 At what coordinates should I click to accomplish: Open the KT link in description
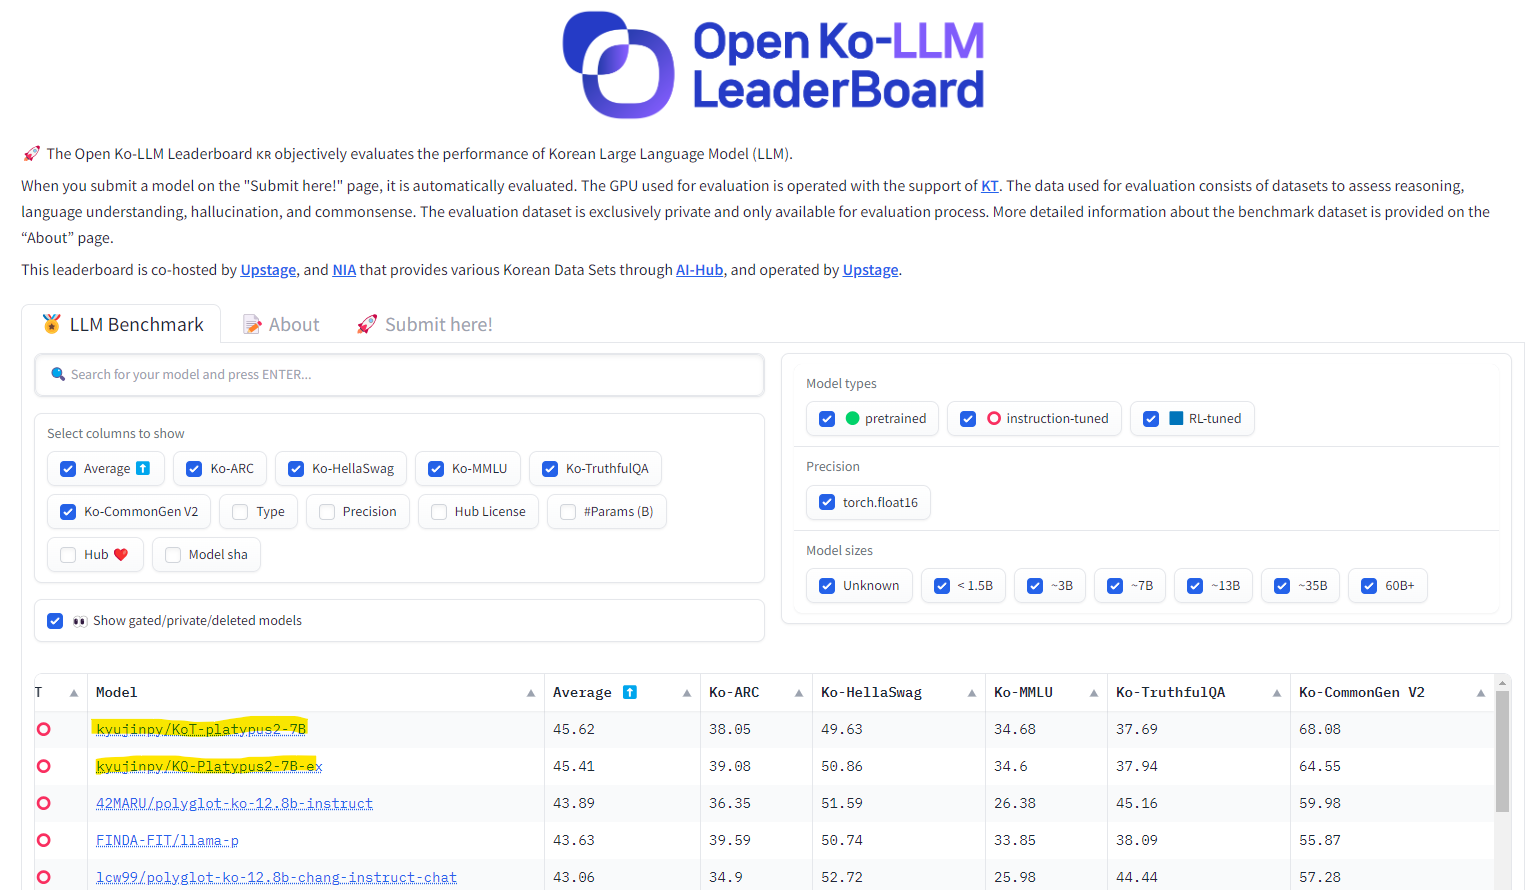click(x=990, y=186)
